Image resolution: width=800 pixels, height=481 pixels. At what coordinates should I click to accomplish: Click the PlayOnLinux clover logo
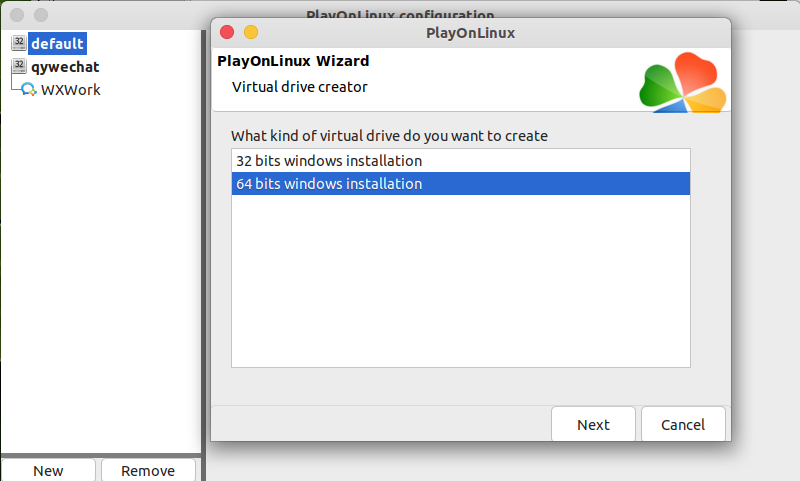(683, 83)
